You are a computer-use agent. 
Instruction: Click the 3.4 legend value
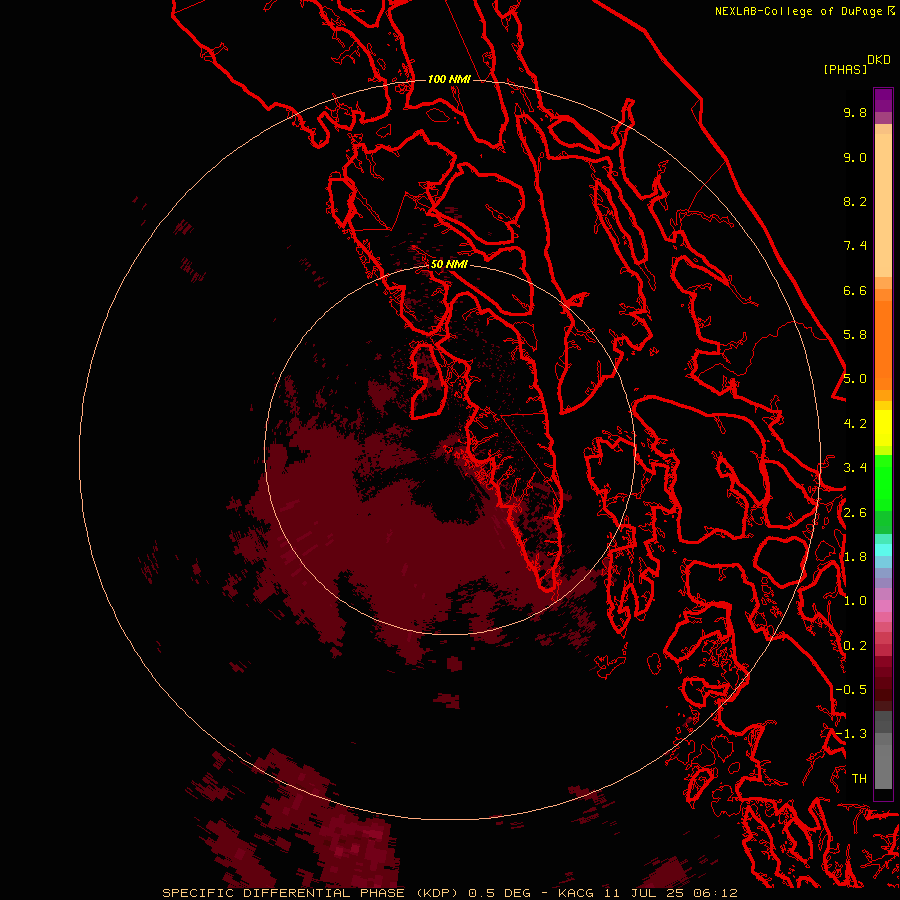pos(855,468)
